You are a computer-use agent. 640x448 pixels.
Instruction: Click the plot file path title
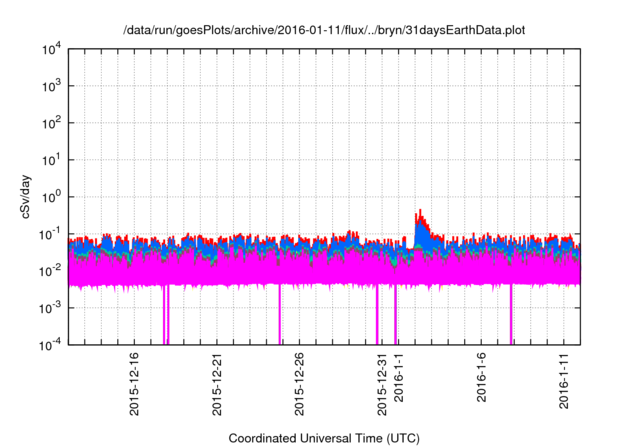(x=324, y=30)
